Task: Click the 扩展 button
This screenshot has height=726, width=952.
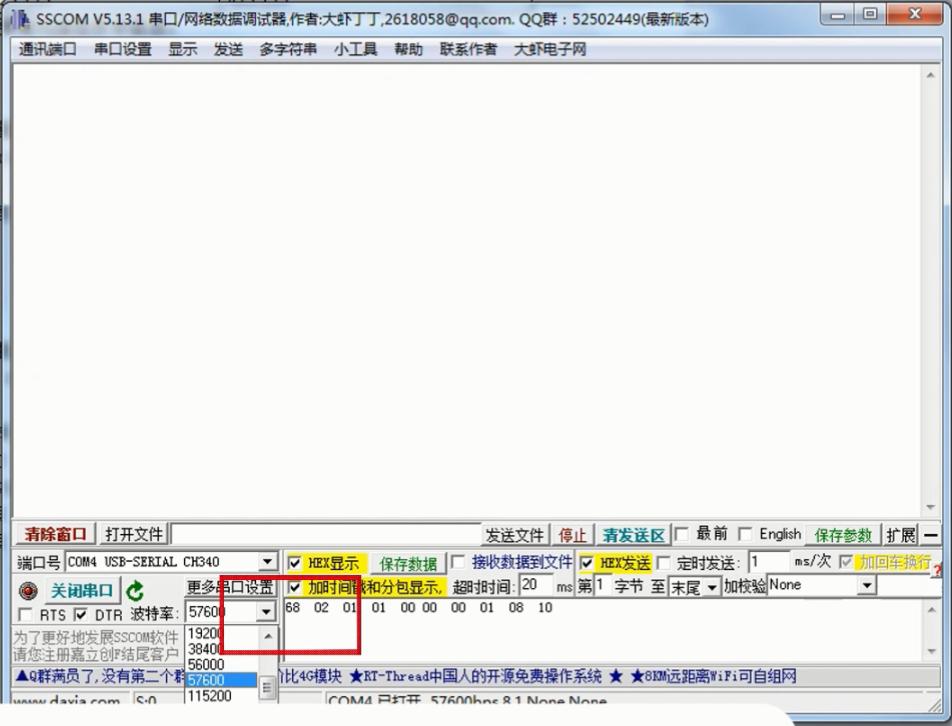Action: click(900, 535)
